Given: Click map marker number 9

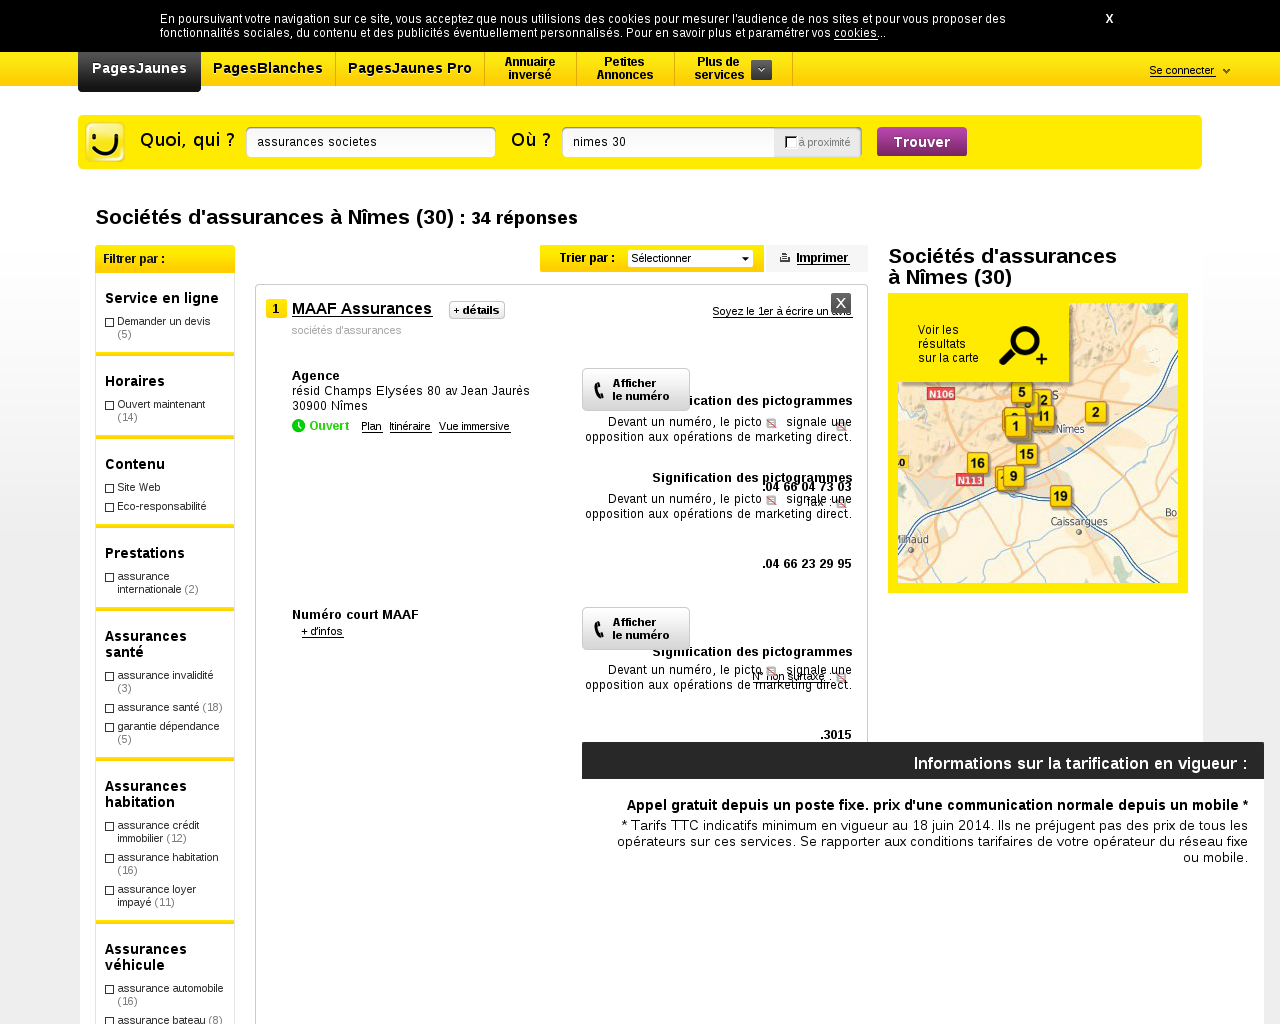Looking at the screenshot, I should (1014, 477).
